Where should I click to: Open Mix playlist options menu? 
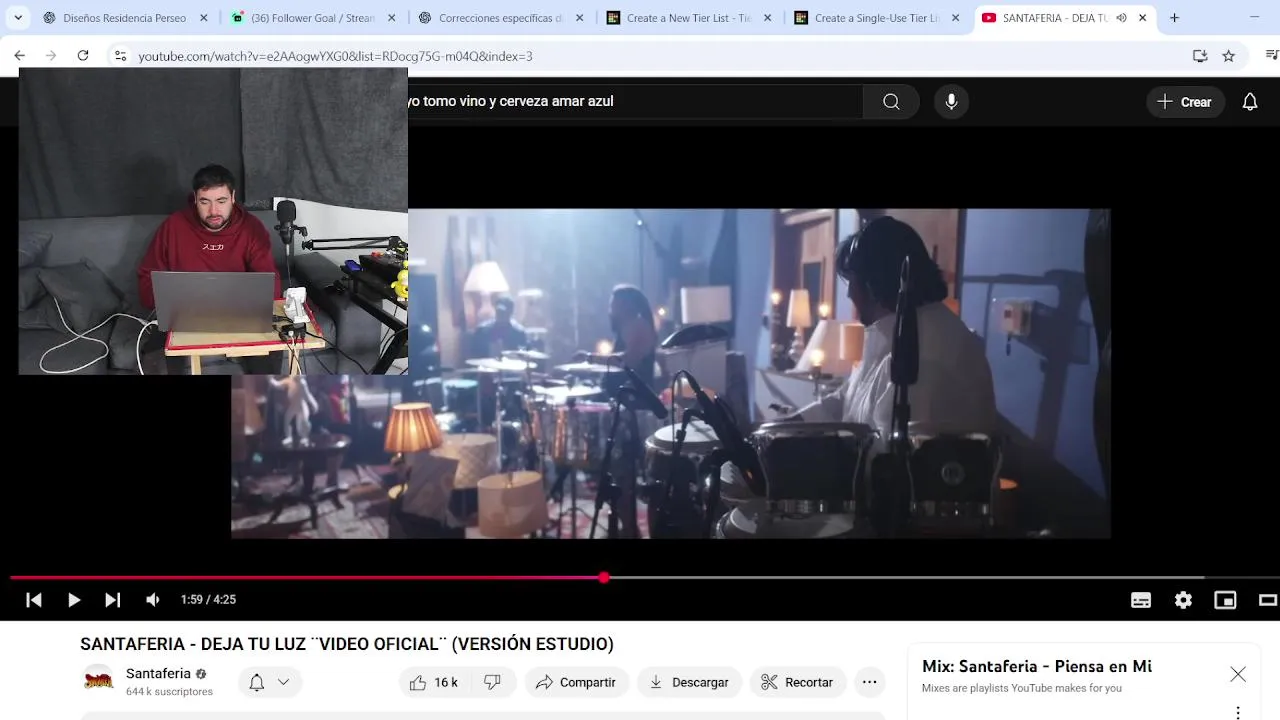click(1238, 713)
